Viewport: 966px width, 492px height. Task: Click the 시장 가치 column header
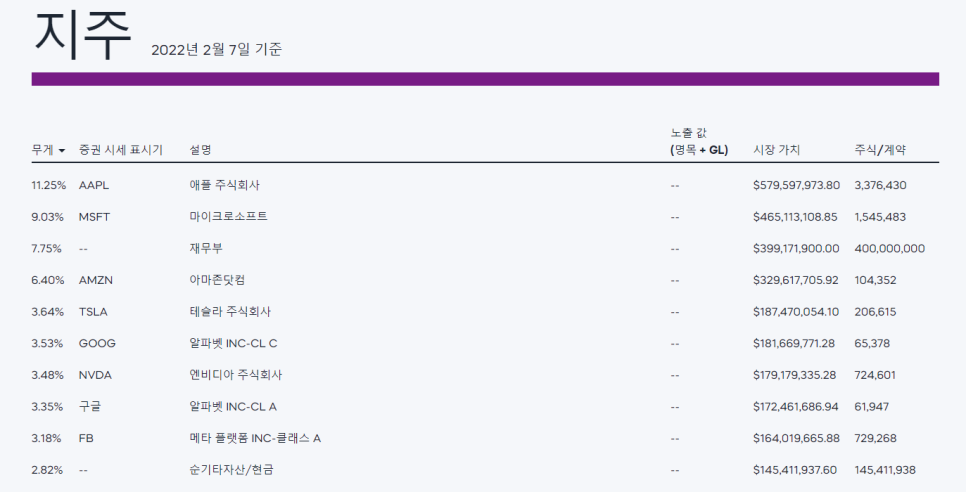point(776,150)
